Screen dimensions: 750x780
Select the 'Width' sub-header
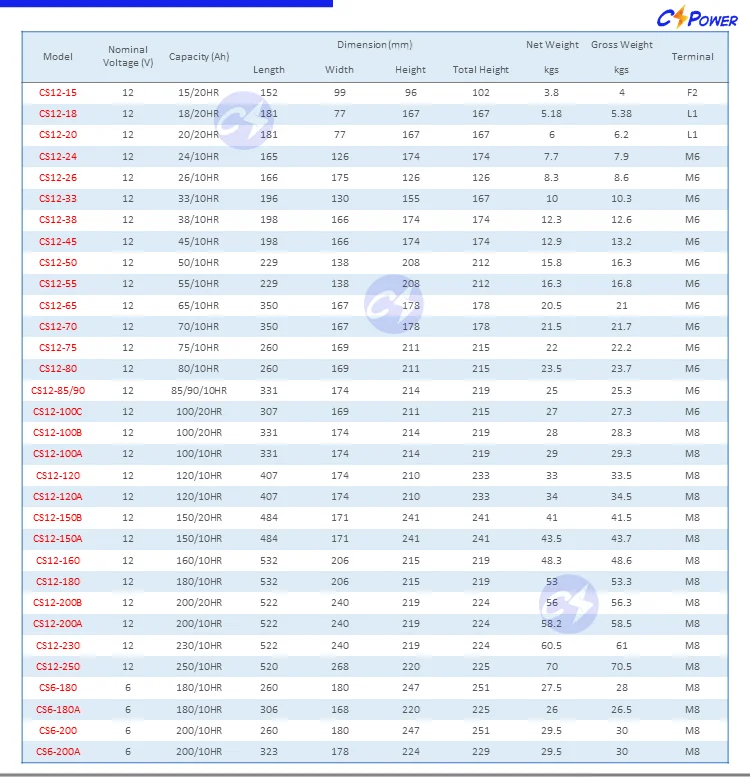(339, 70)
